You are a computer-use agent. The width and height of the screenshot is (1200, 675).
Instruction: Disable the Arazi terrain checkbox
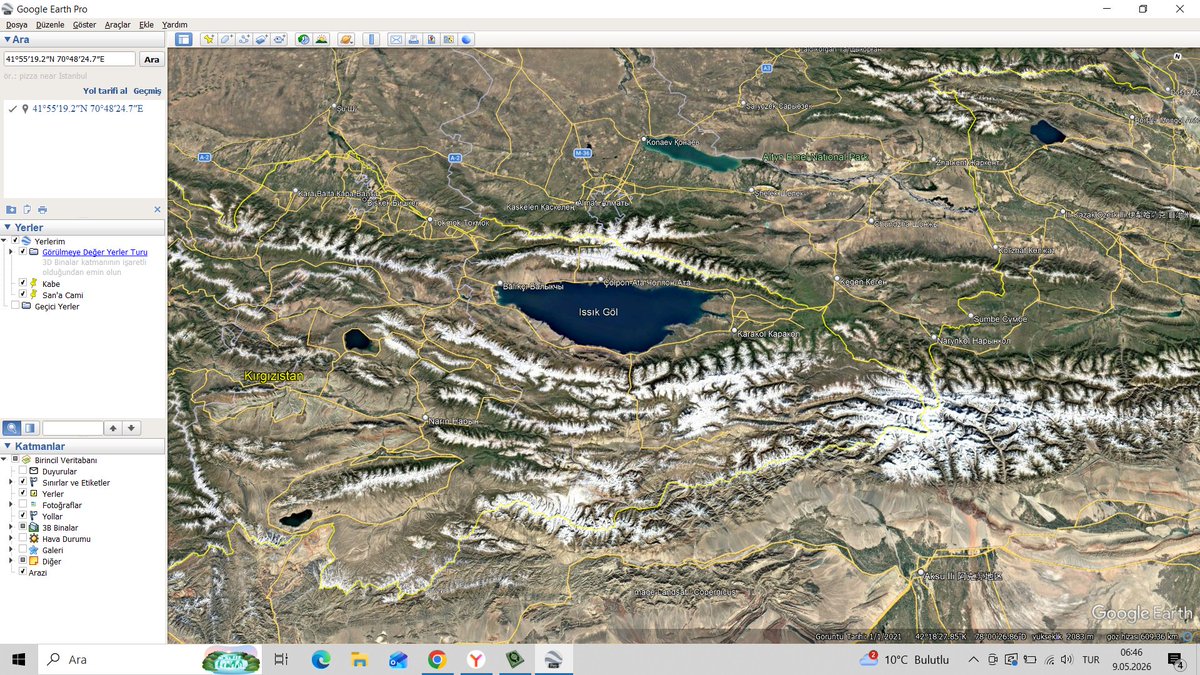click(23, 571)
